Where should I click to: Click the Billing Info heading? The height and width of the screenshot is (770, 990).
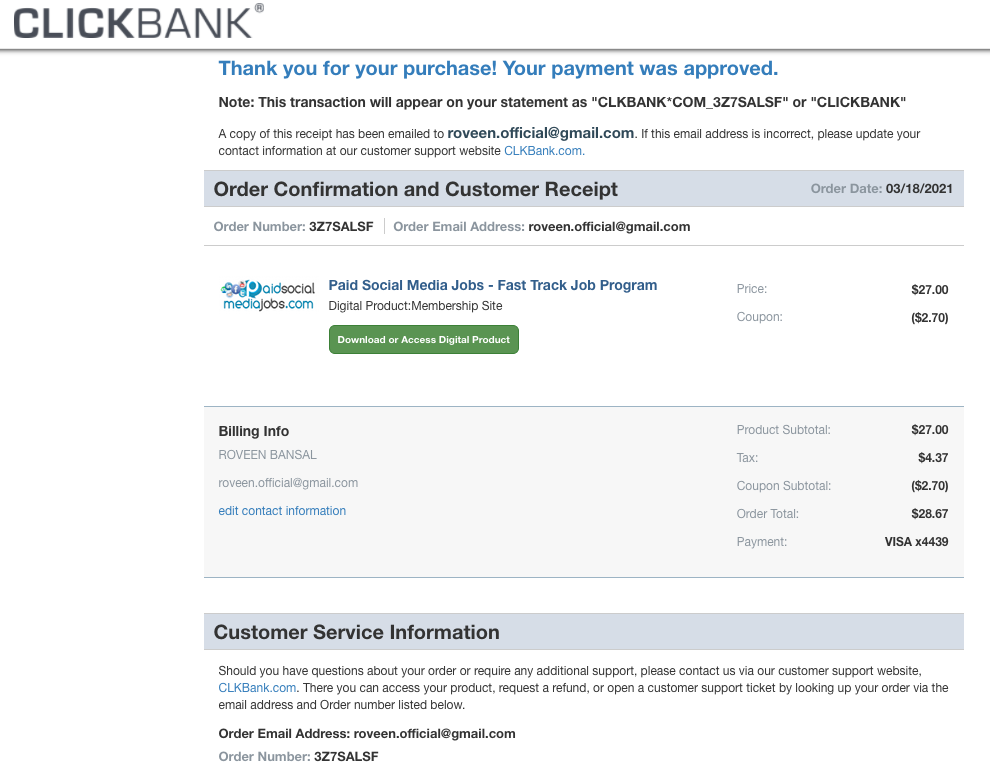pos(254,431)
